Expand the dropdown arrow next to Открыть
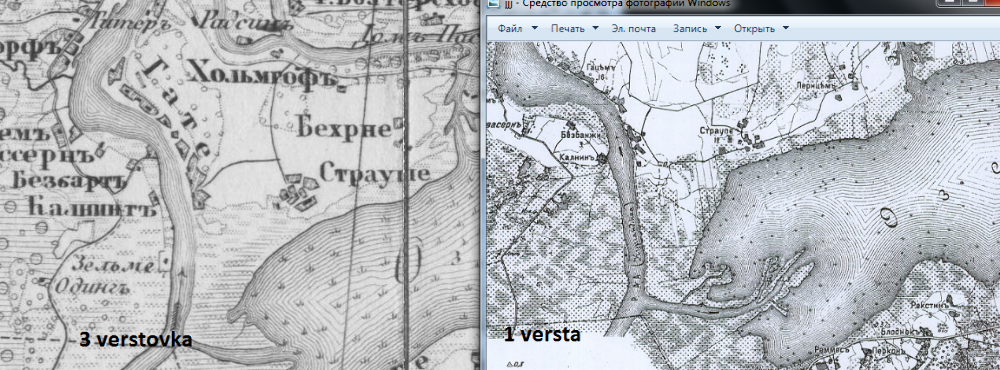 pos(785,28)
